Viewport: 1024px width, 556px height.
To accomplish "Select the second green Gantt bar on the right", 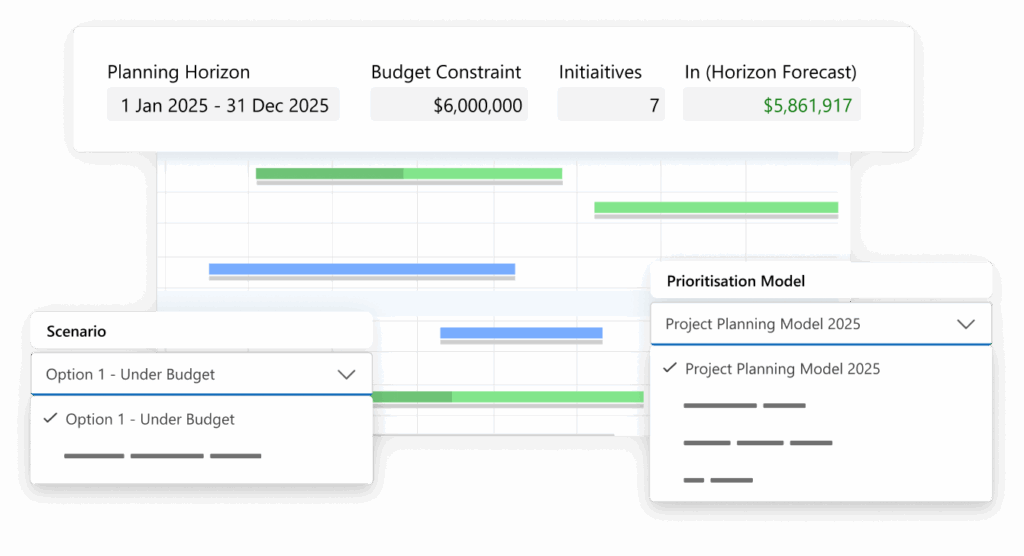I will click(716, 208).
